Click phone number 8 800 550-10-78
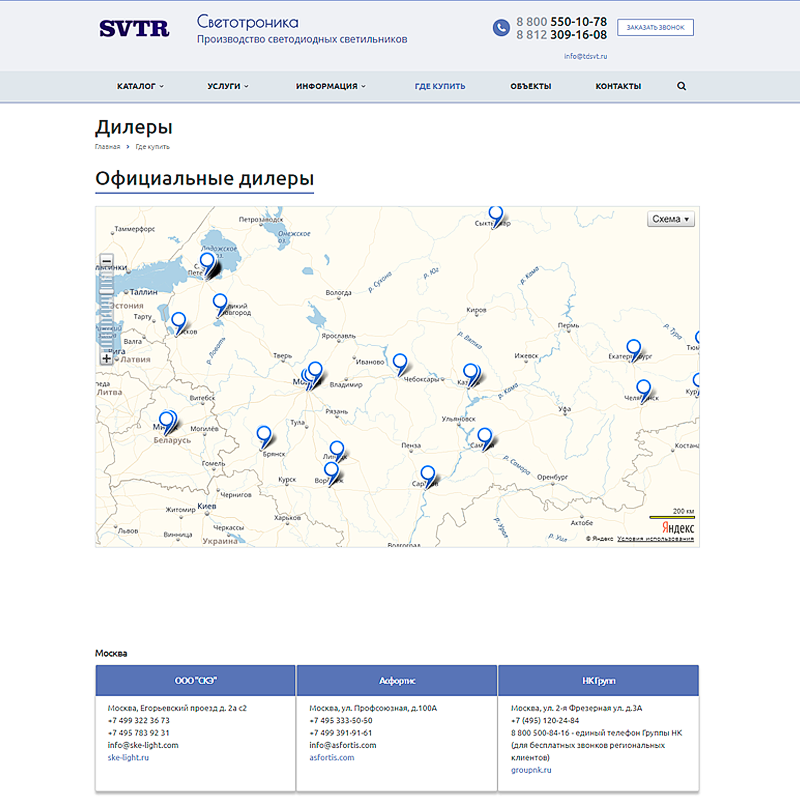Screen dimensions: 800x800 pyautogui.click(x=561, y=21)
